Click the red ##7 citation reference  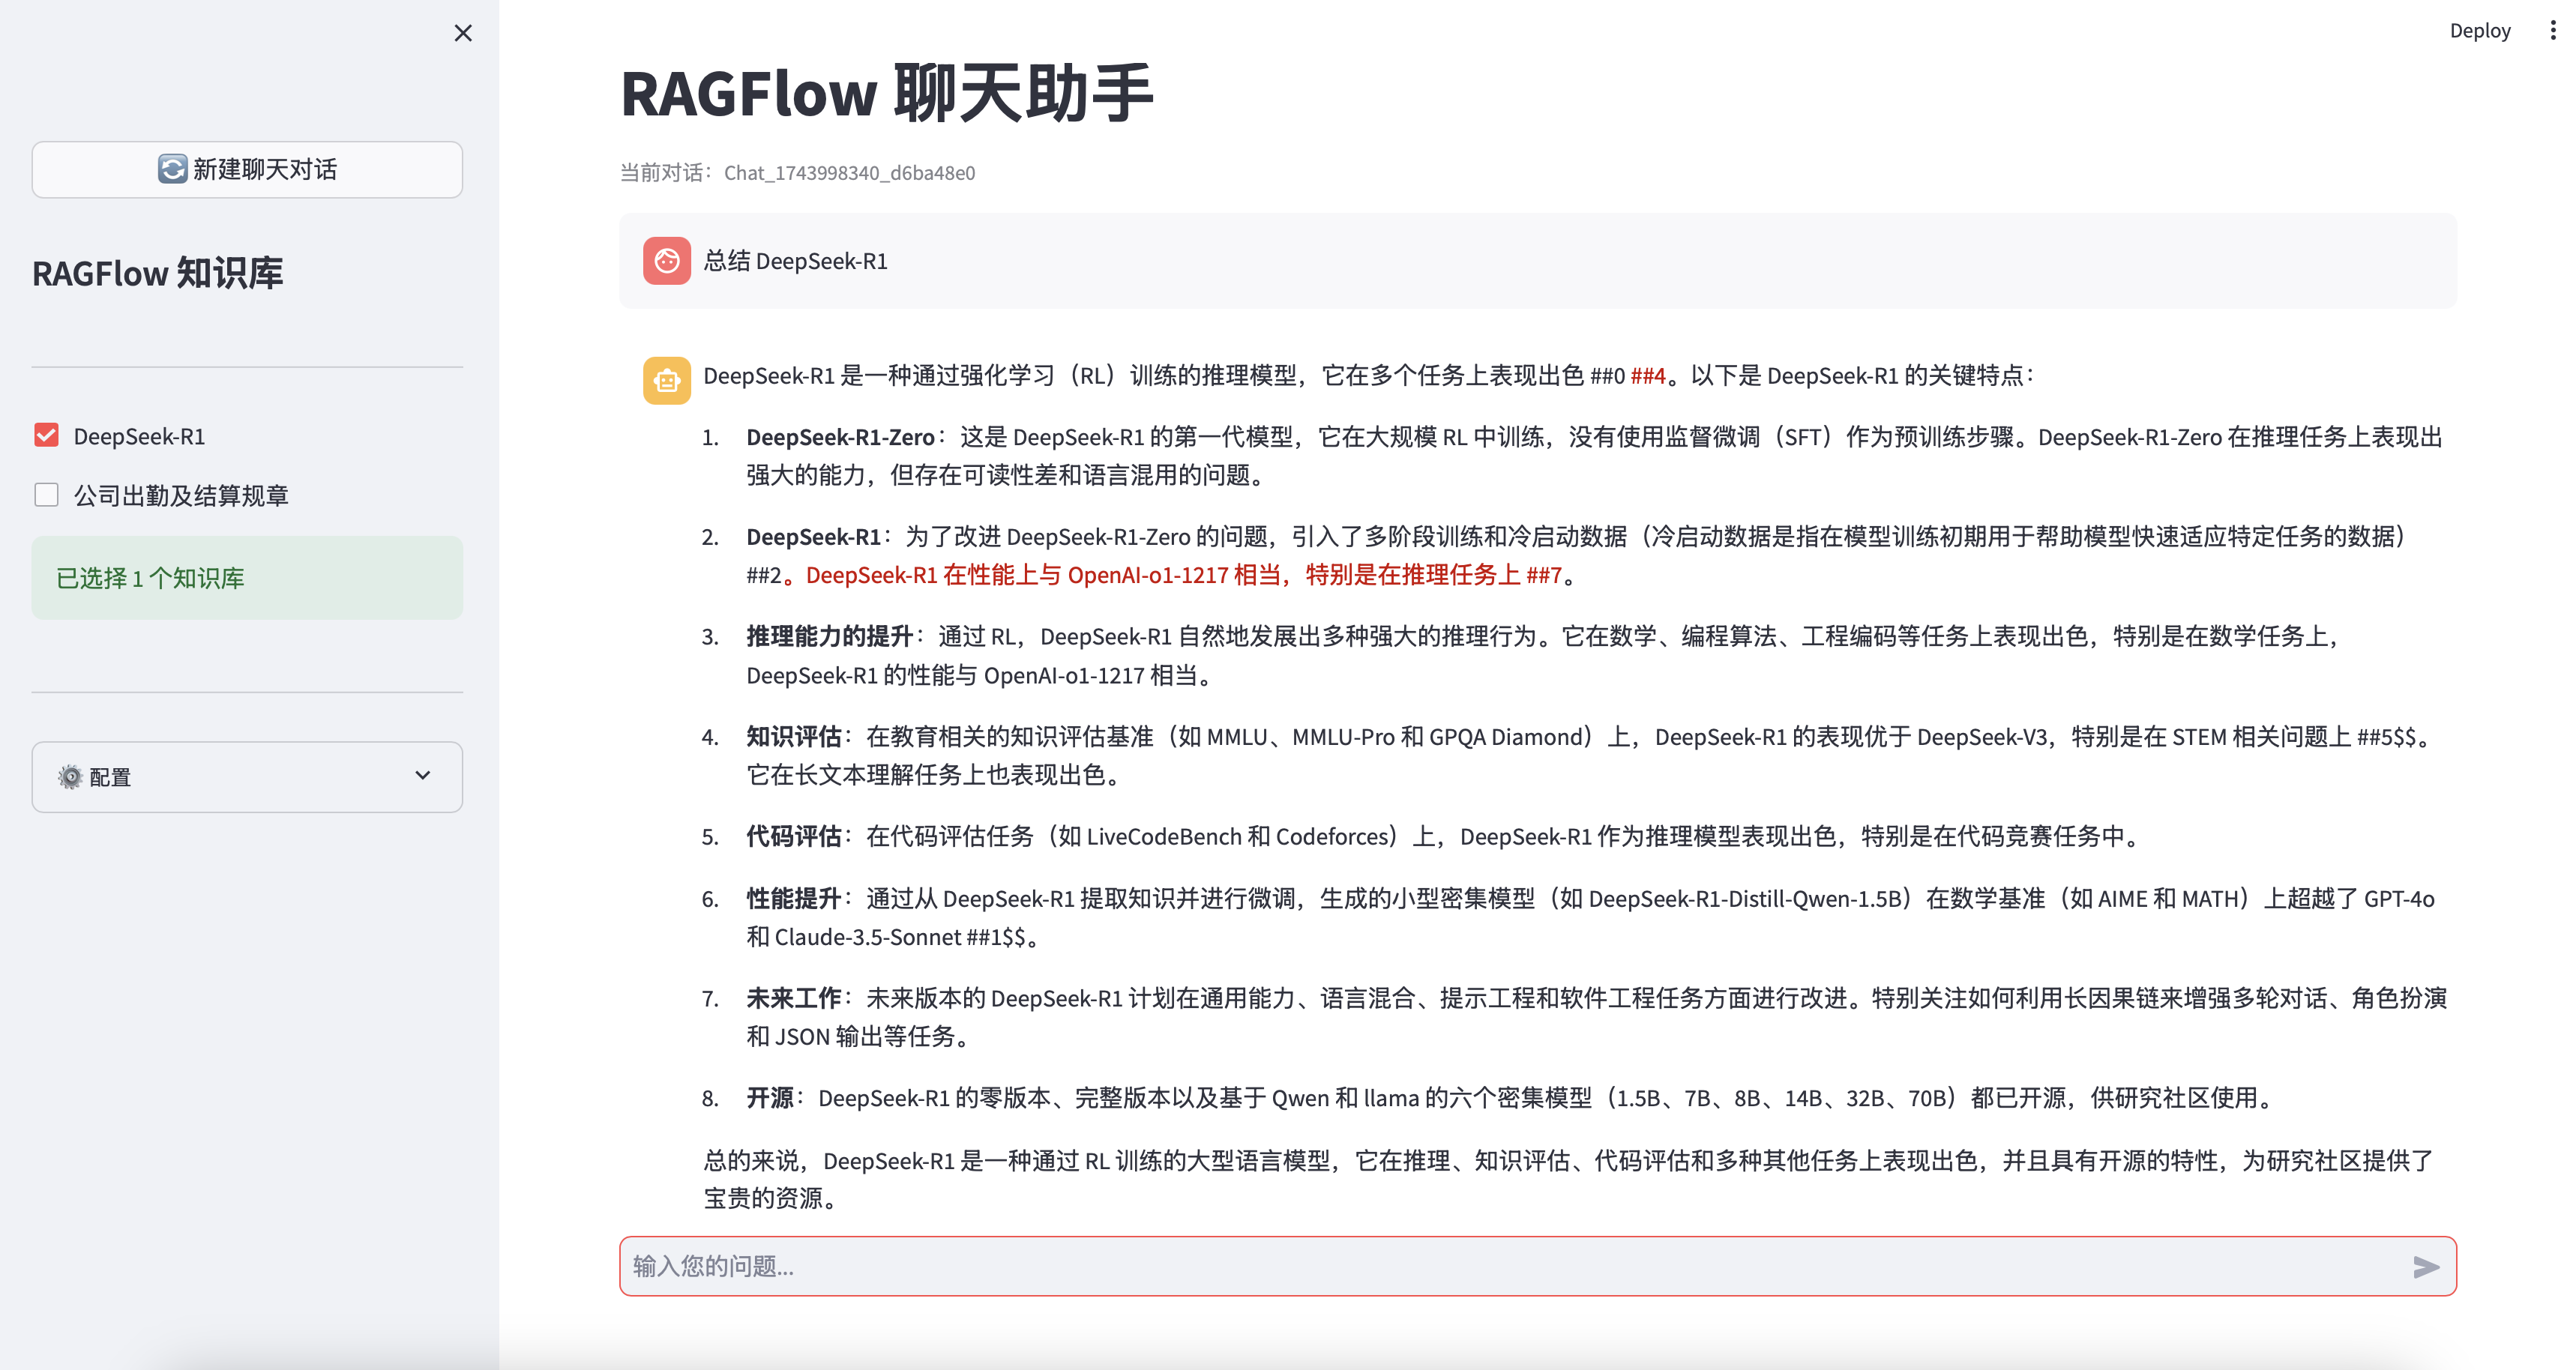pos(1544,575)
